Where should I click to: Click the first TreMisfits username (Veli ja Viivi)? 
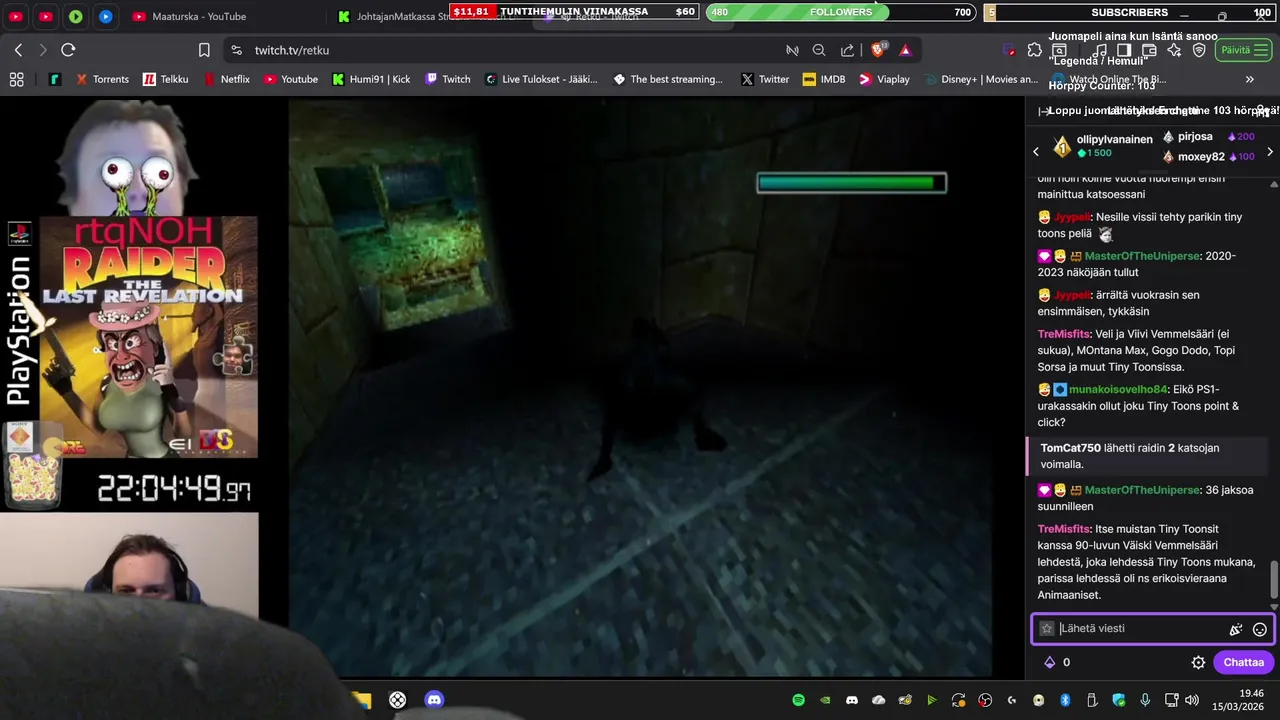click(1064, 334)
